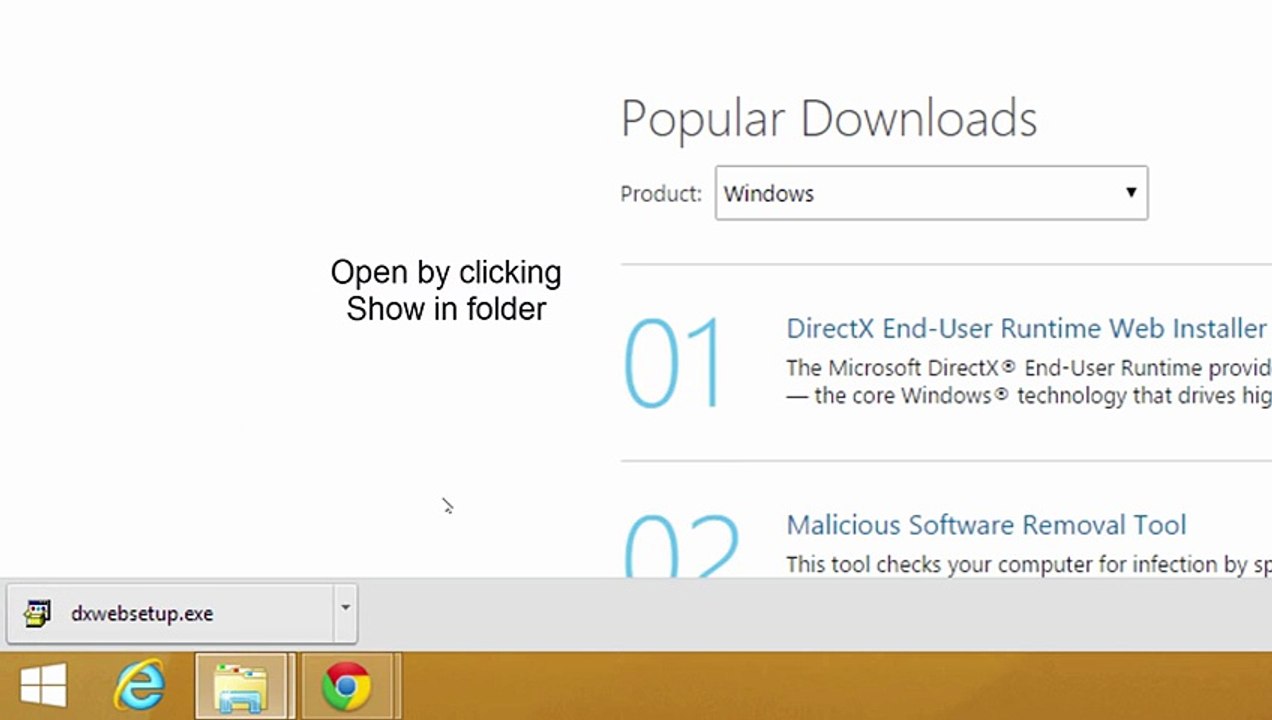The width and height of the screenshot is (1272, 720).
Task: Switch to Google Chrome in the taskbar
Action: [x=346, y=687]
